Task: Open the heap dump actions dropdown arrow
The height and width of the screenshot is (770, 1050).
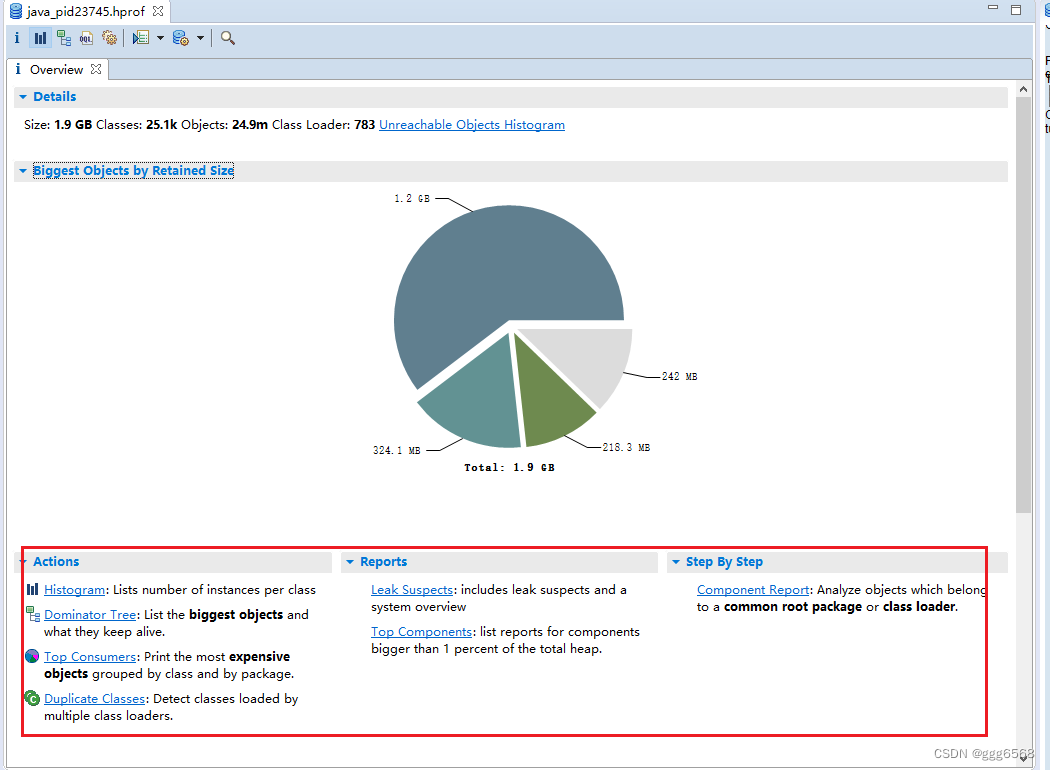Action: [x=200, y=38]
